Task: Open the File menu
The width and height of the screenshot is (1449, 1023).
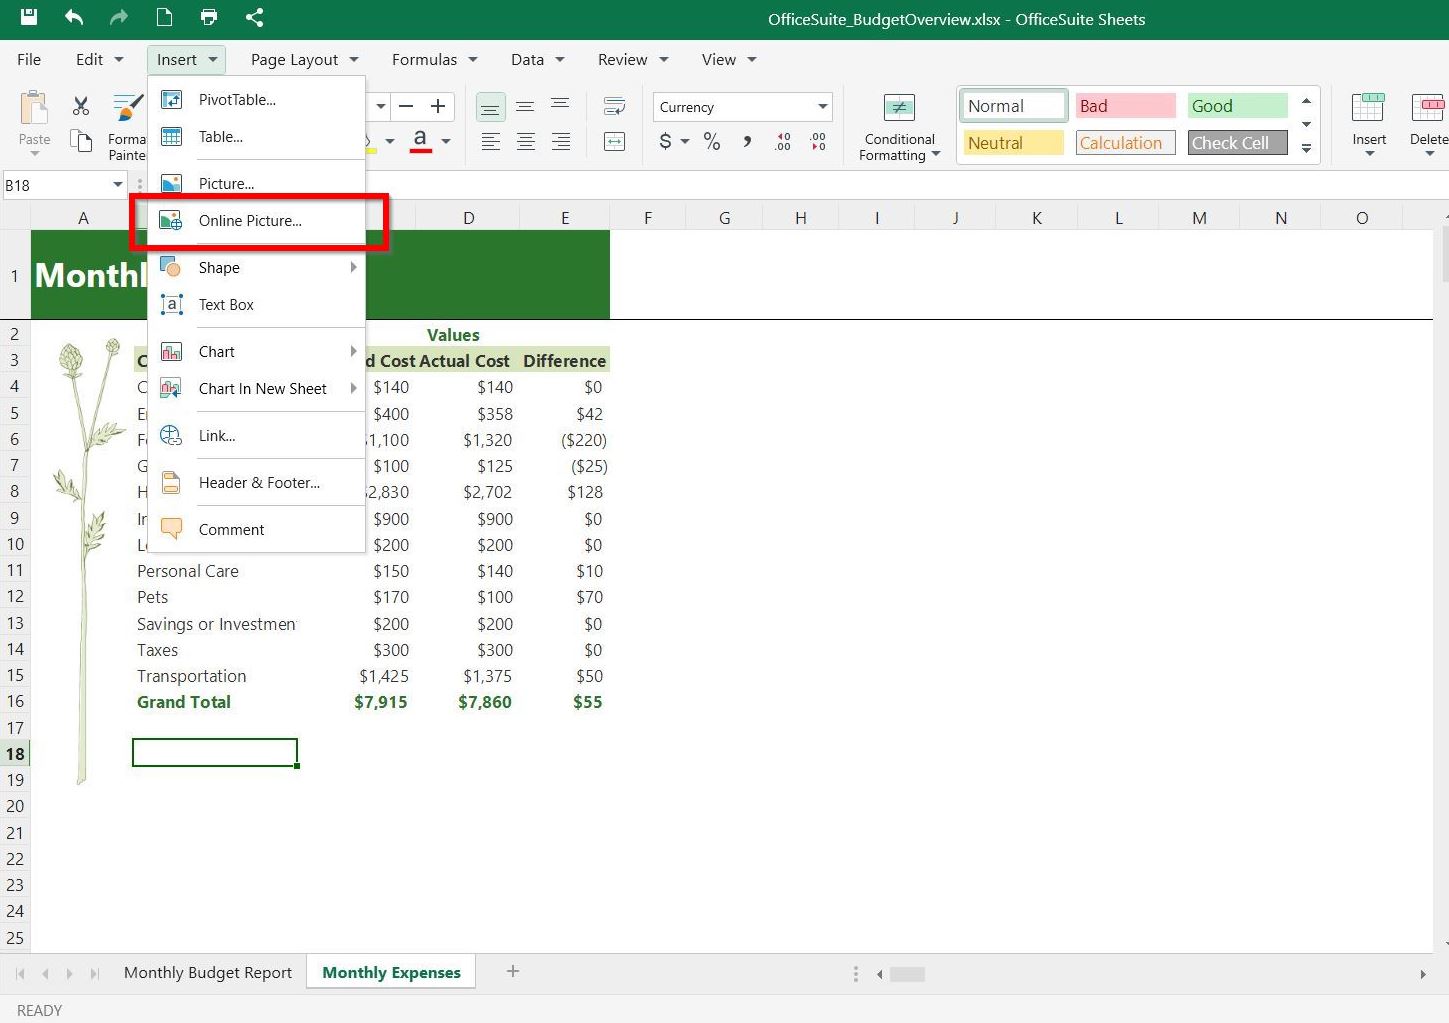Action: coord(29,59)
